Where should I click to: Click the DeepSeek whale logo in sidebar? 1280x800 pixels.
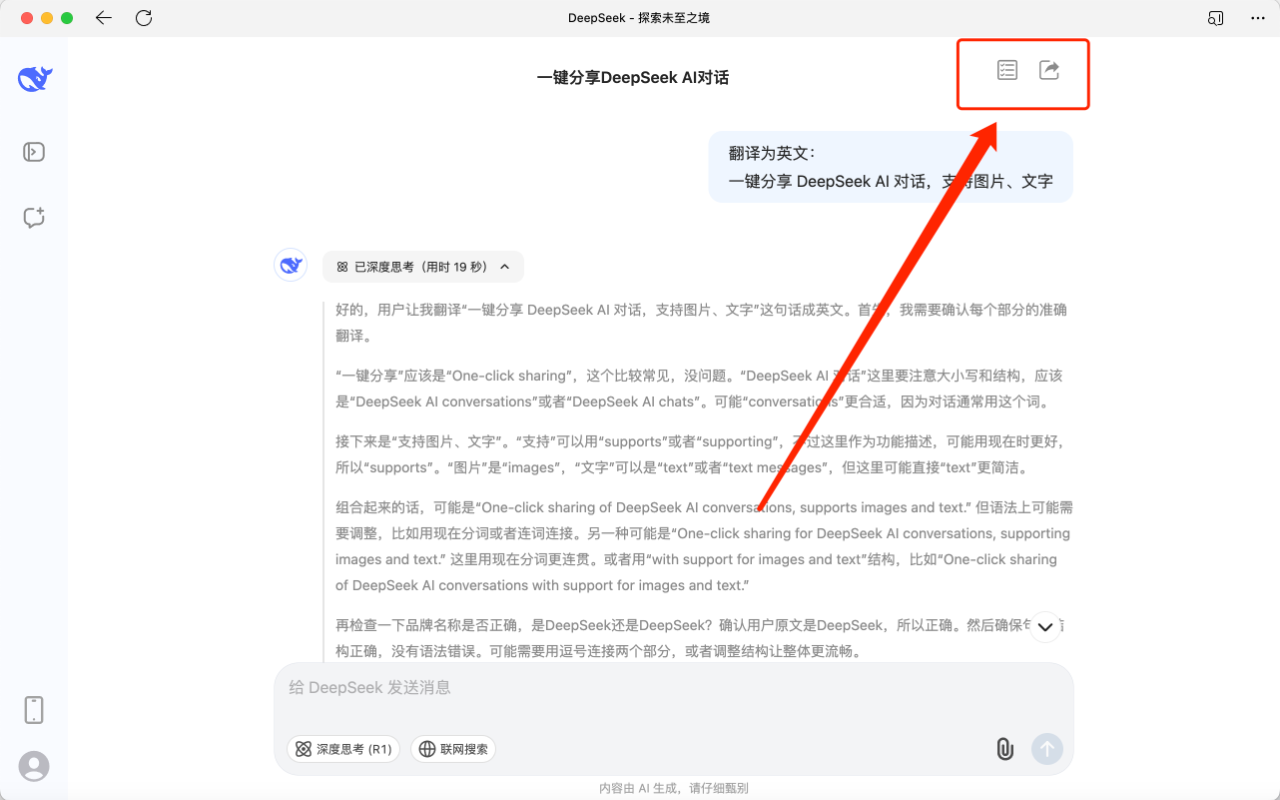tap(35, 78)
